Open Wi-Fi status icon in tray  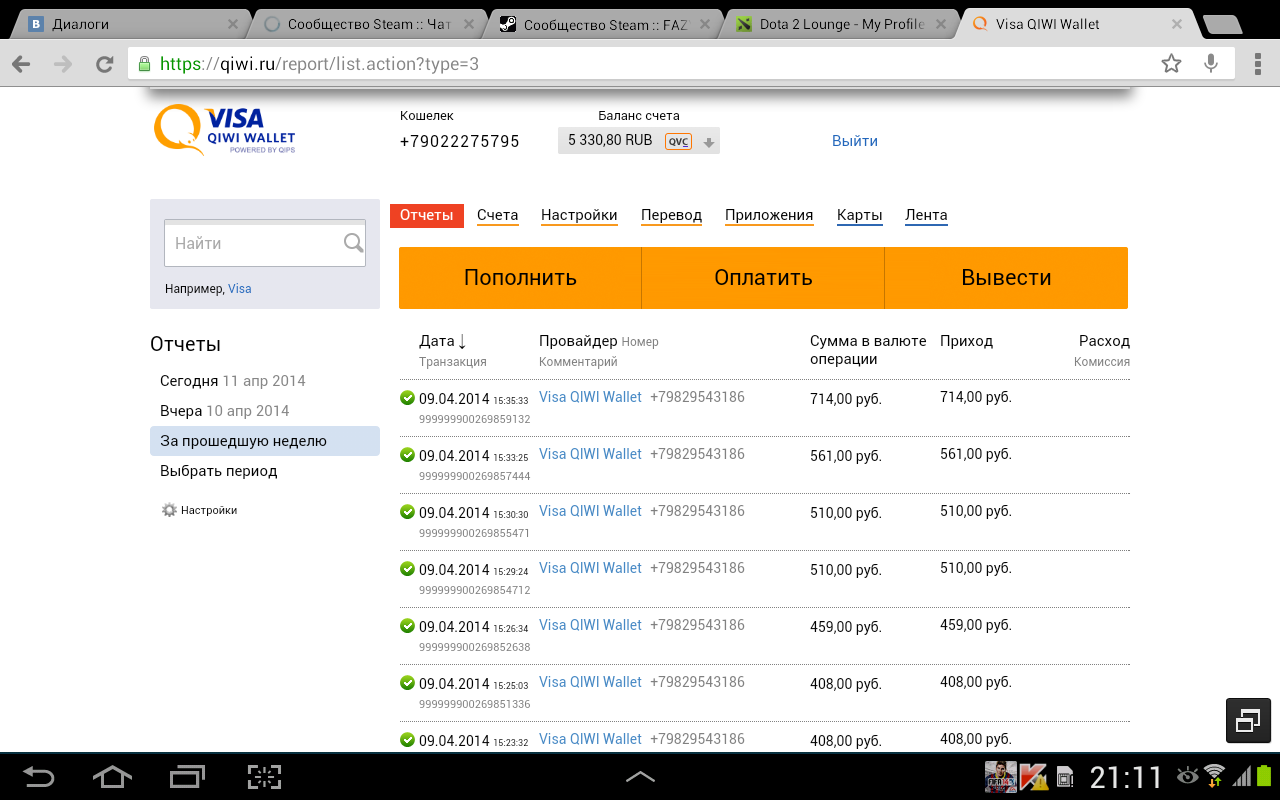tap(1215, 776)
